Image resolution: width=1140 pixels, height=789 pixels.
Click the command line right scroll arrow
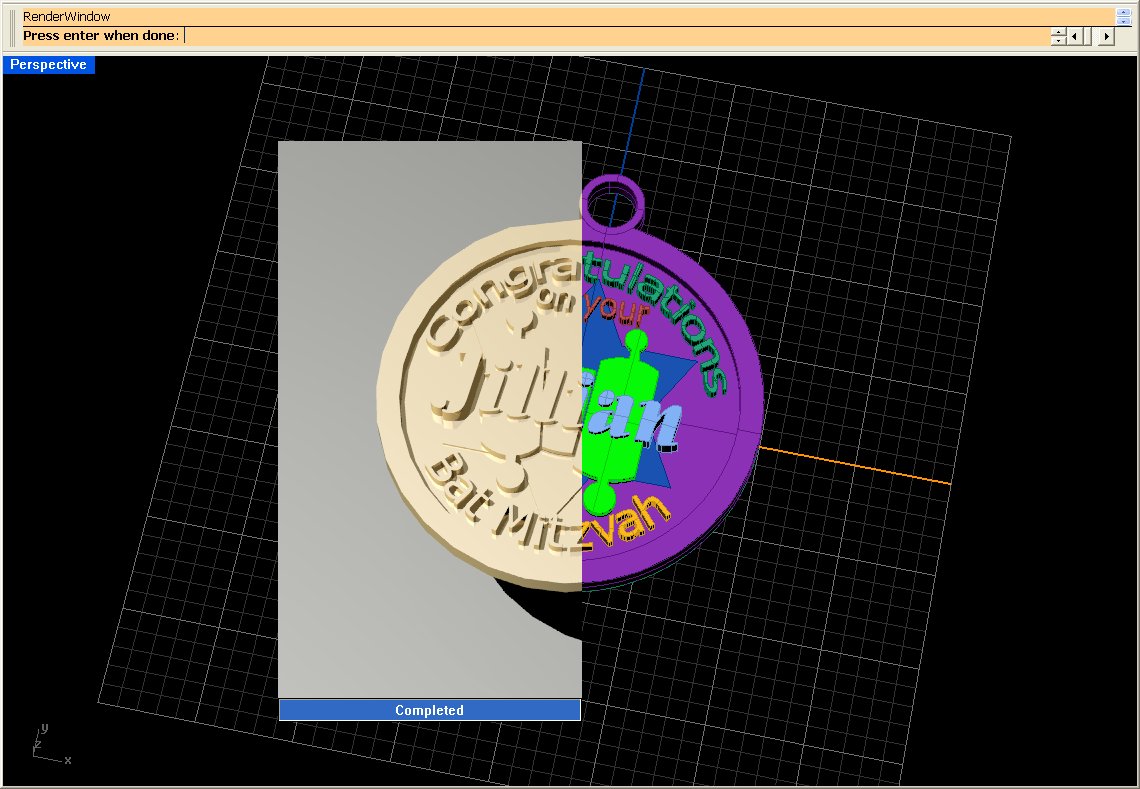[1105, 36]
